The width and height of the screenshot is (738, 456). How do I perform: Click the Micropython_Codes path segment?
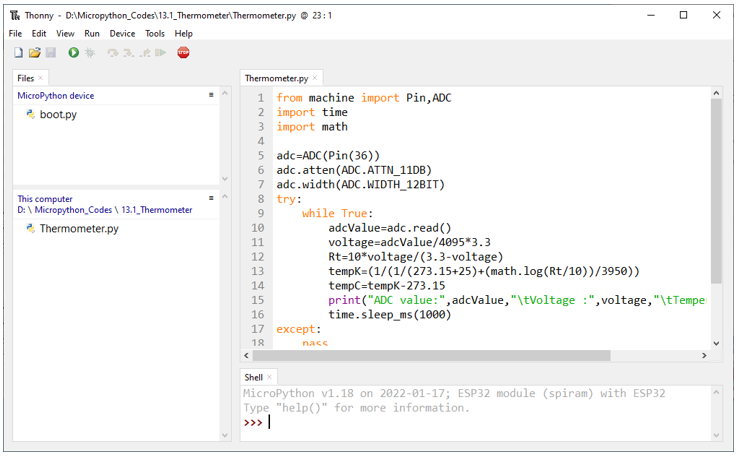73,210
